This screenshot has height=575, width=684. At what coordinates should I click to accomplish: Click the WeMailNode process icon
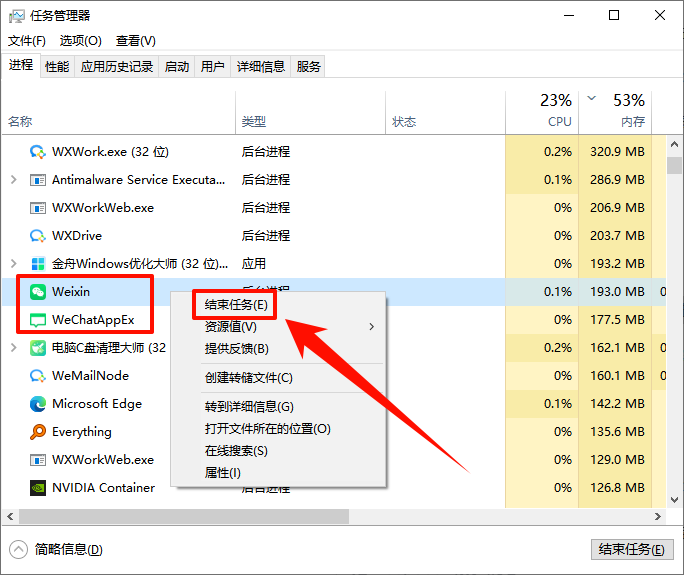(x=38, y=376)
